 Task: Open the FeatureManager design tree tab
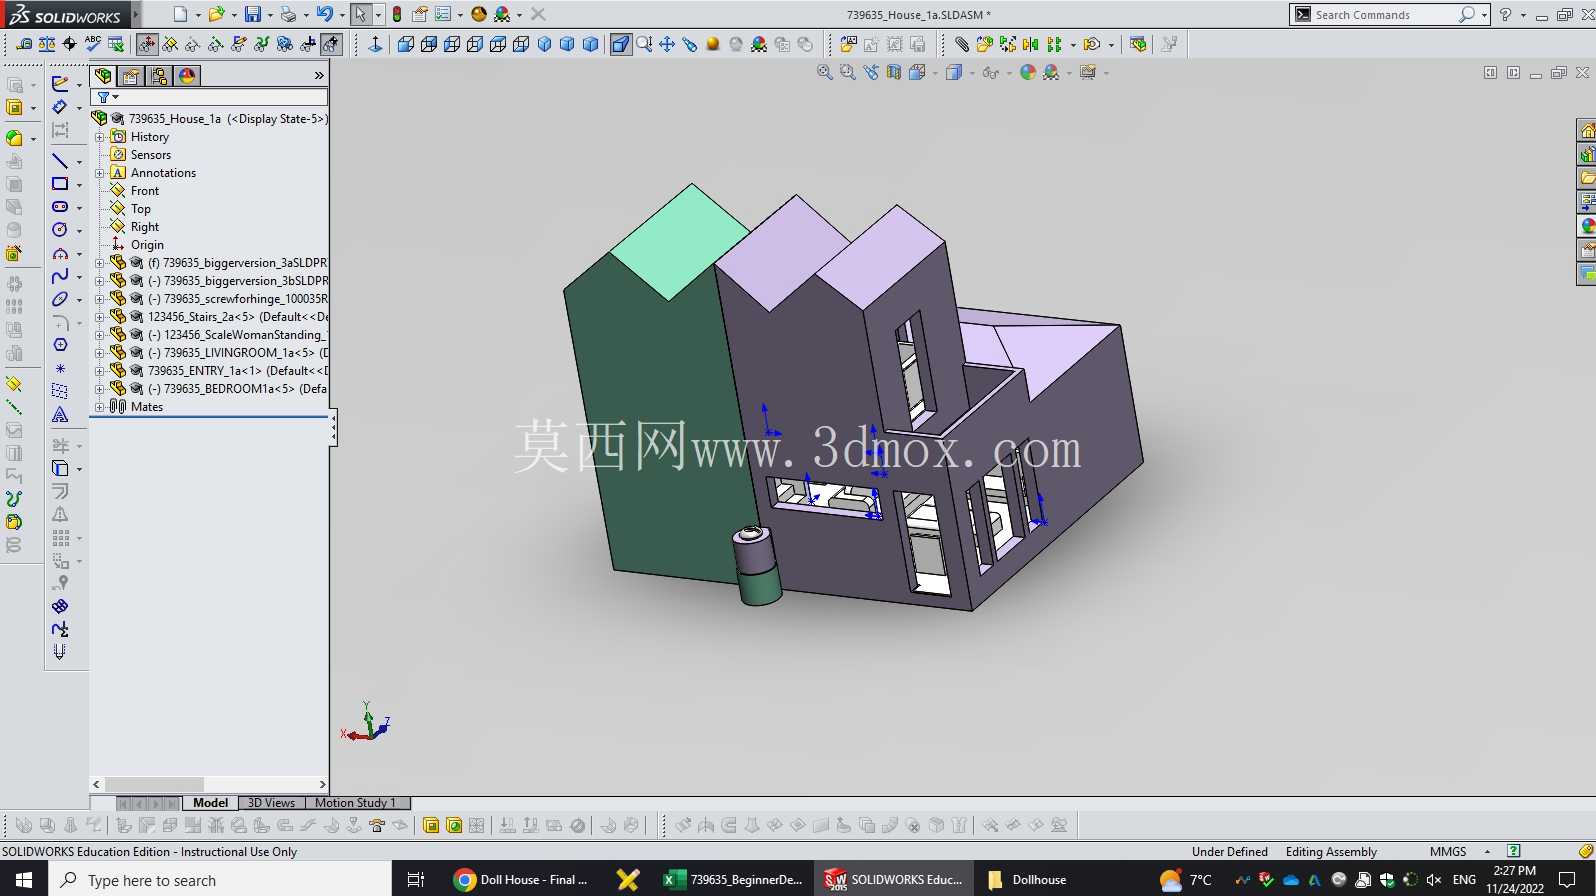(x=103, y=76)
